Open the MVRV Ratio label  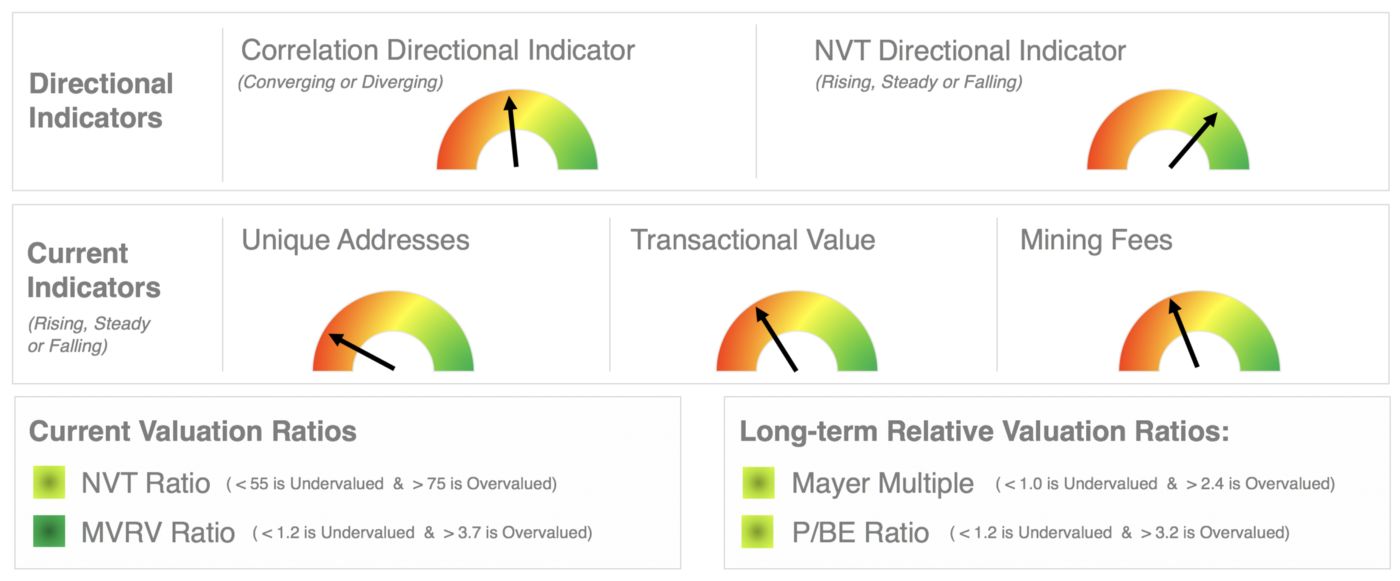pyautogui.click(x=158, y=532)
